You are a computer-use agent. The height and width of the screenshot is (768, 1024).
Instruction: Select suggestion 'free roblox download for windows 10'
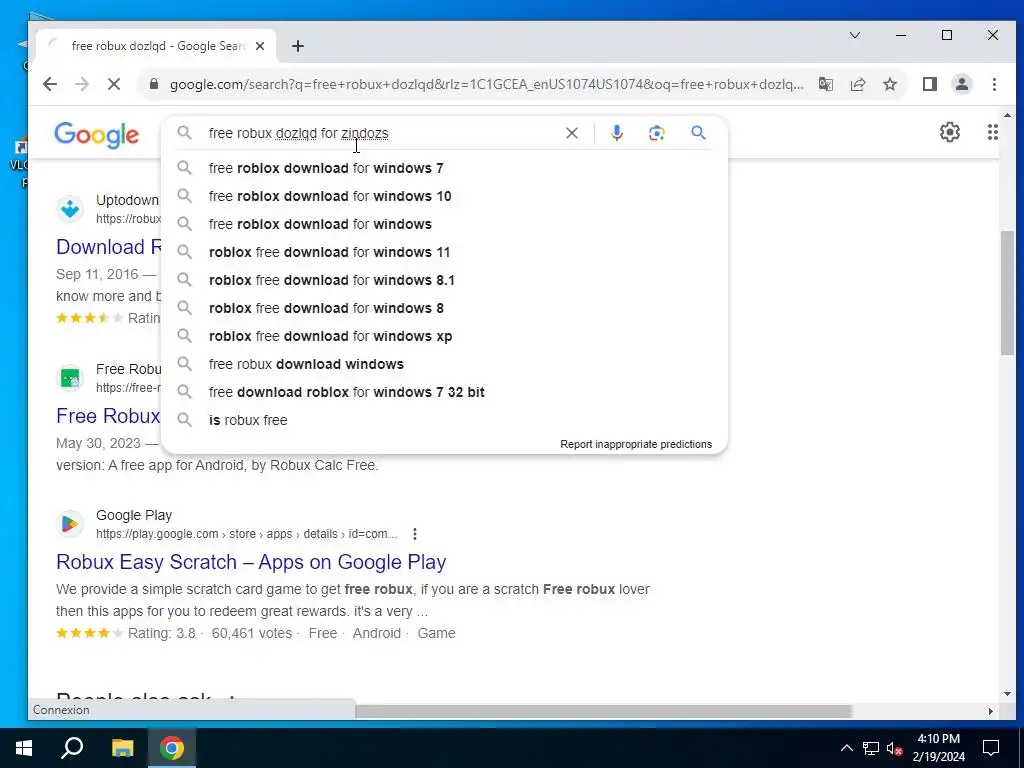point(444,196)
